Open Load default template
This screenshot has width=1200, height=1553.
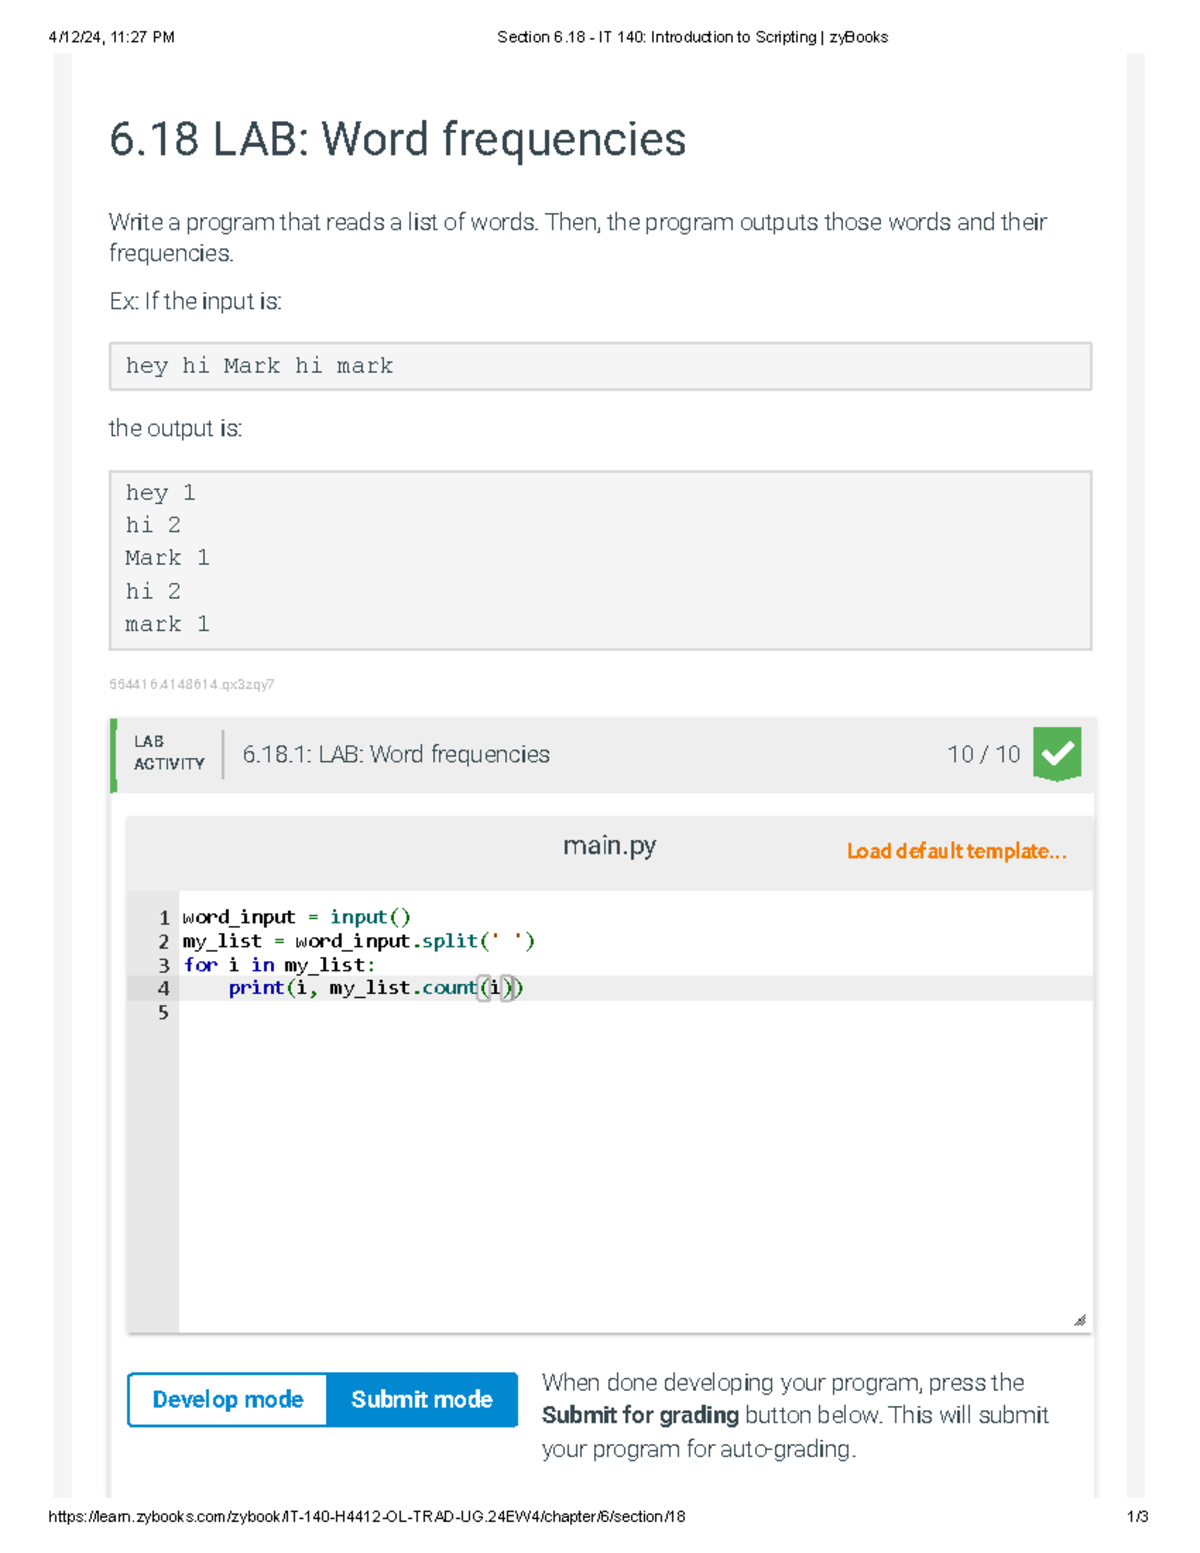coord(955,852)
